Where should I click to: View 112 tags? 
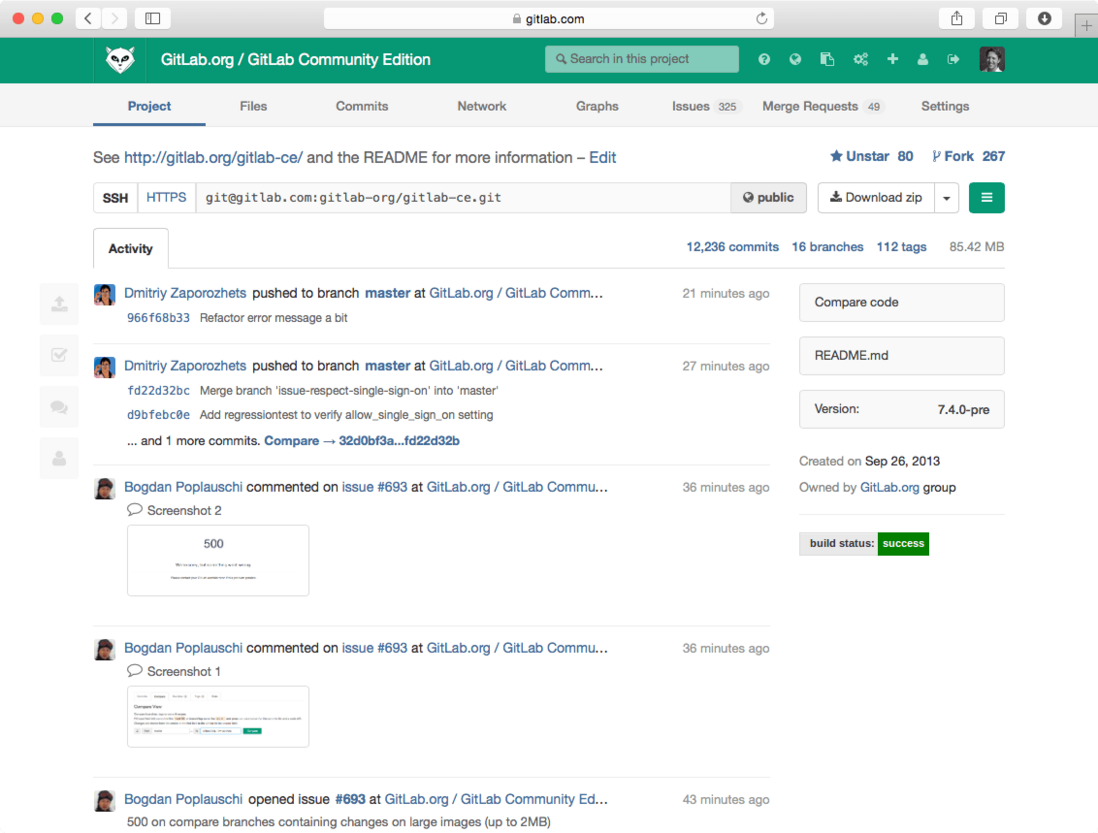(901, 246)
